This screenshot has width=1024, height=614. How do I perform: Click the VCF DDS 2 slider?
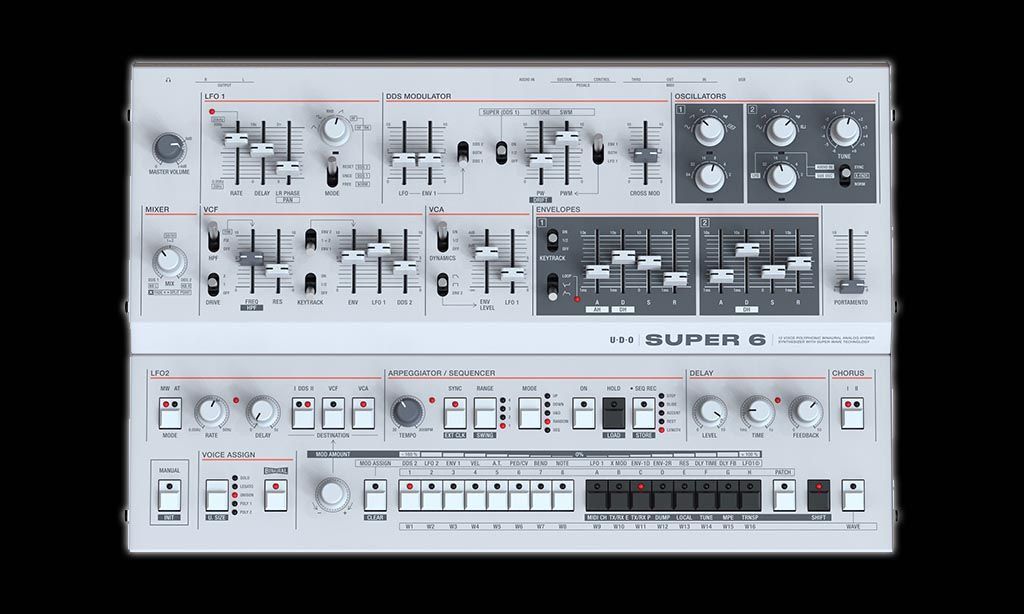[404, 267]
